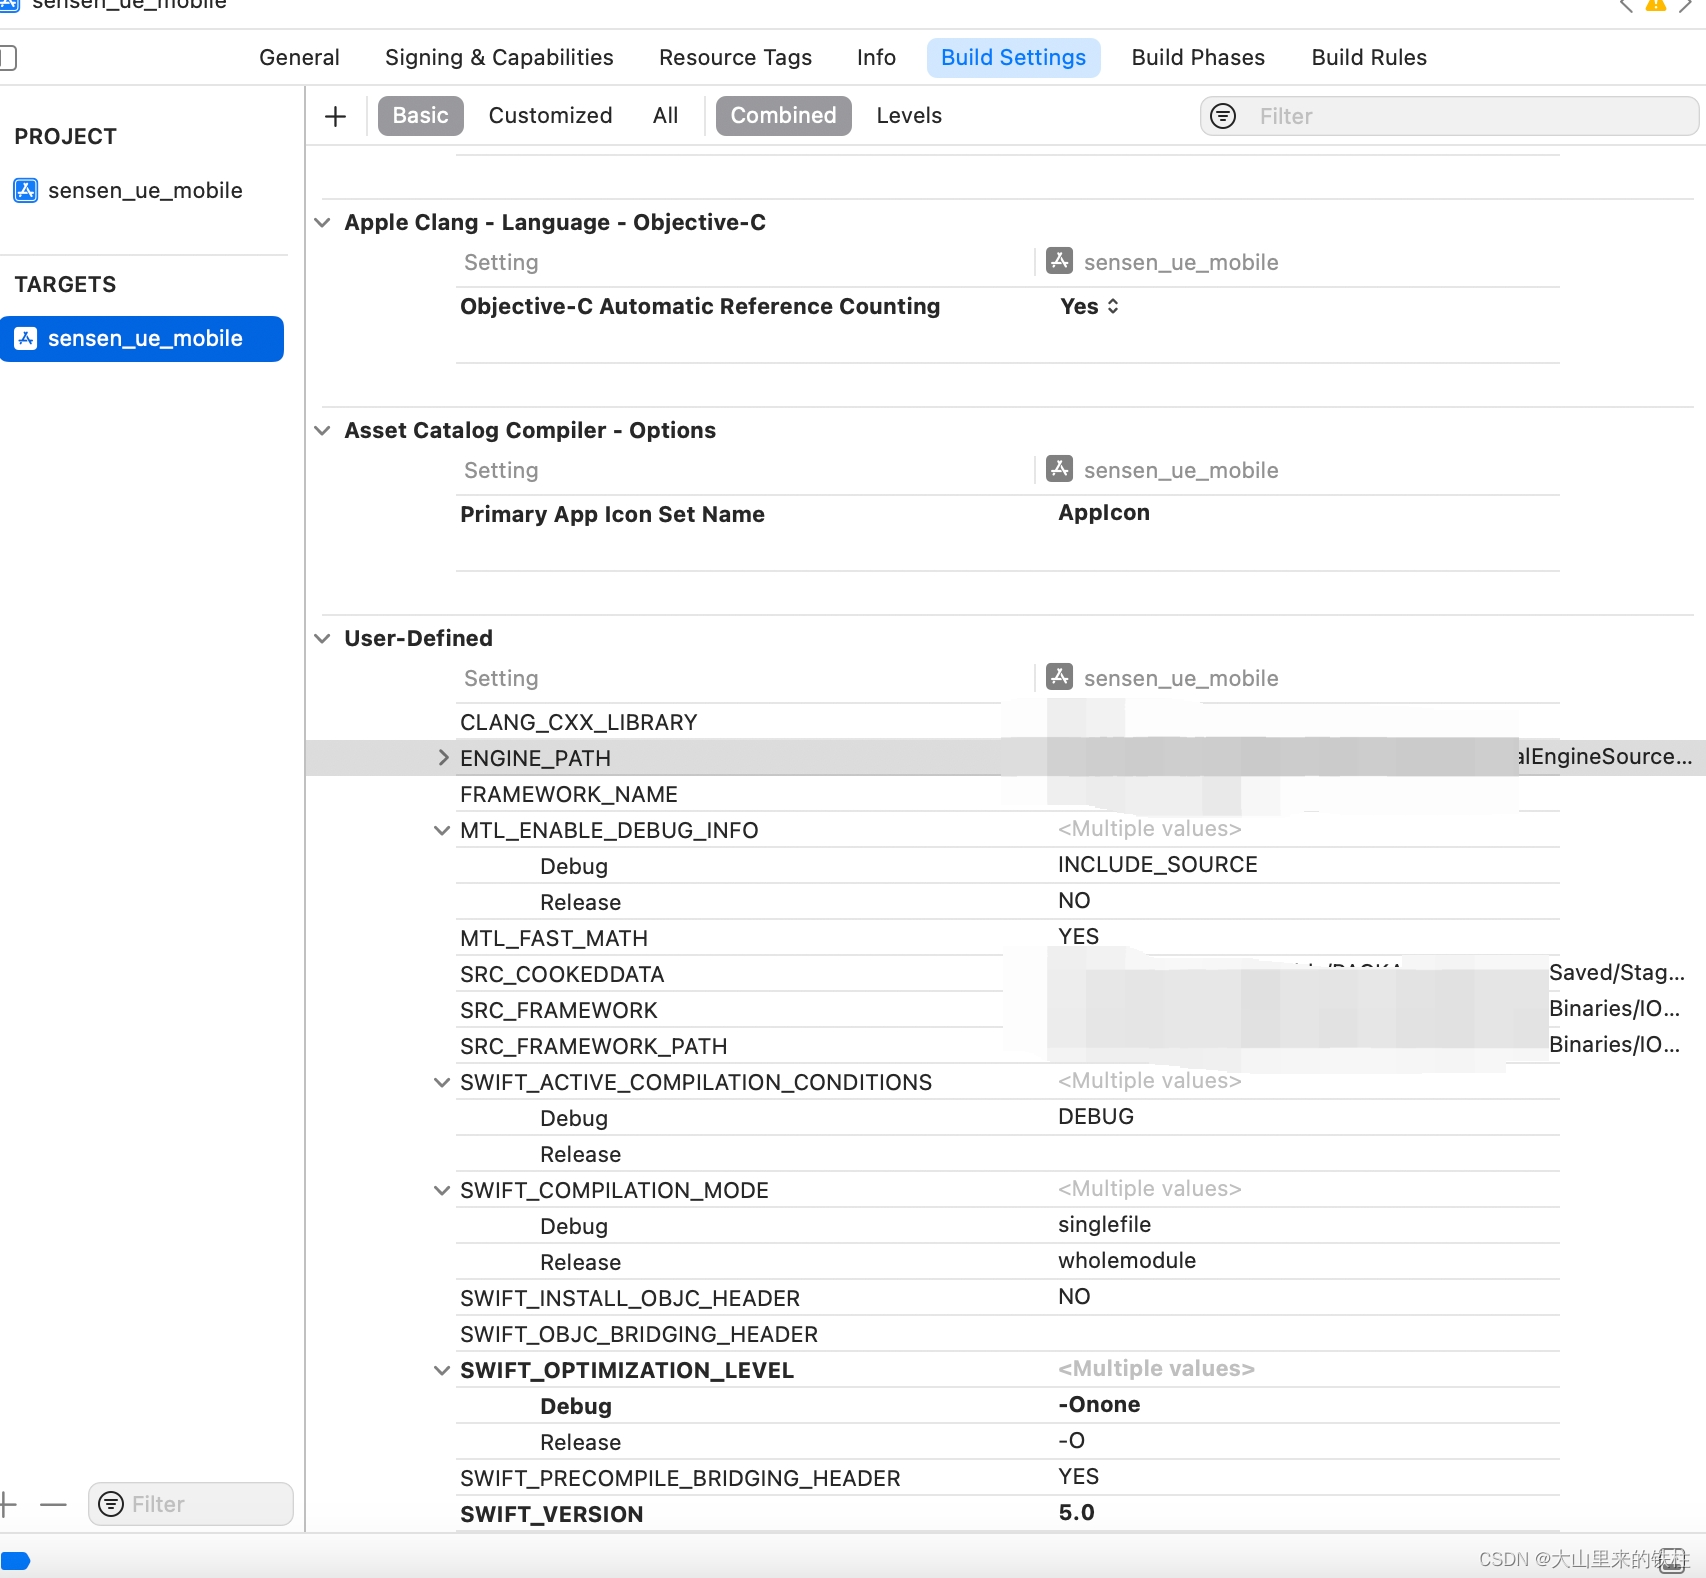Collapse SWIFT_ACTIVE_COMPILATION_CONDITIONS setting
The width and height of the screenshot is (1706, 1578).
click(x=442, y=1082)
